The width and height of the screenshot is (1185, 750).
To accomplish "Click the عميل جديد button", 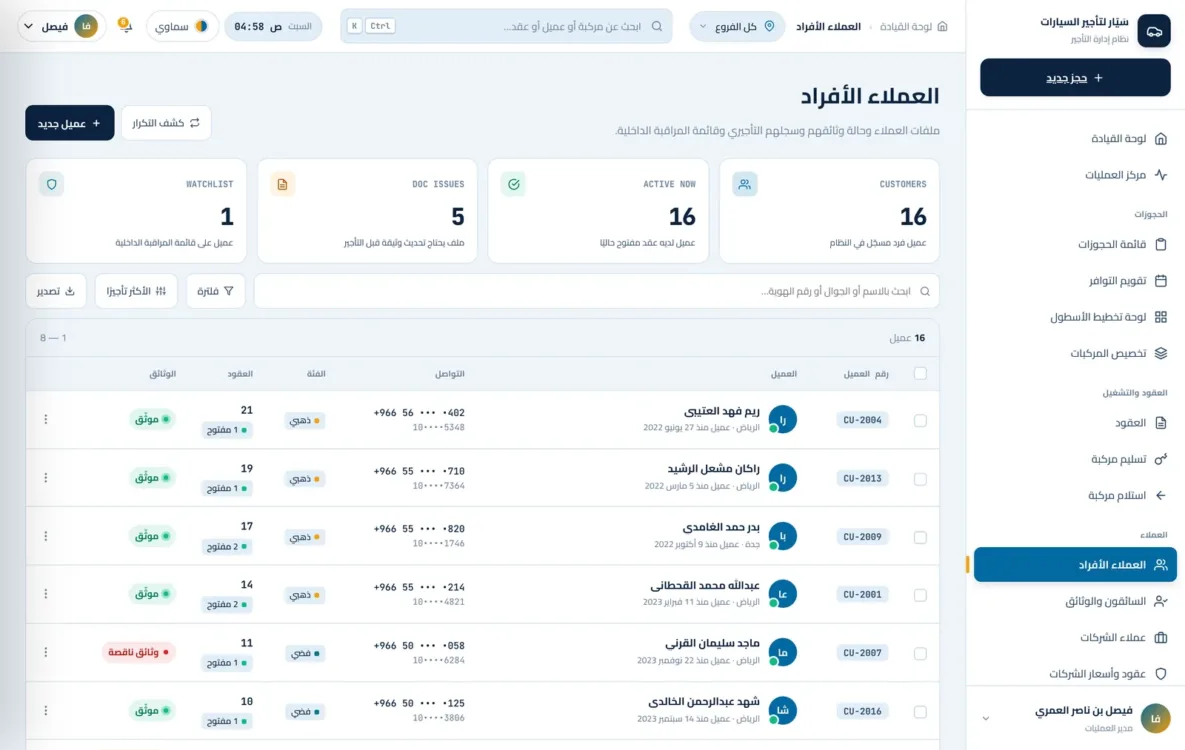I will (x=70, y=122).
